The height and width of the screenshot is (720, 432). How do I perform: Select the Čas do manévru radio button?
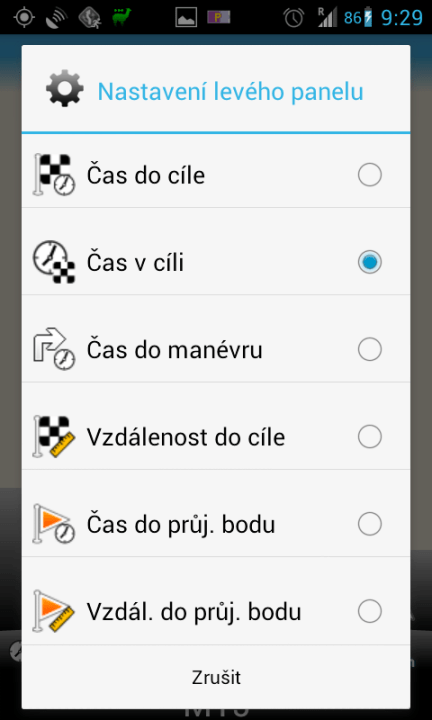coord(370,349)
